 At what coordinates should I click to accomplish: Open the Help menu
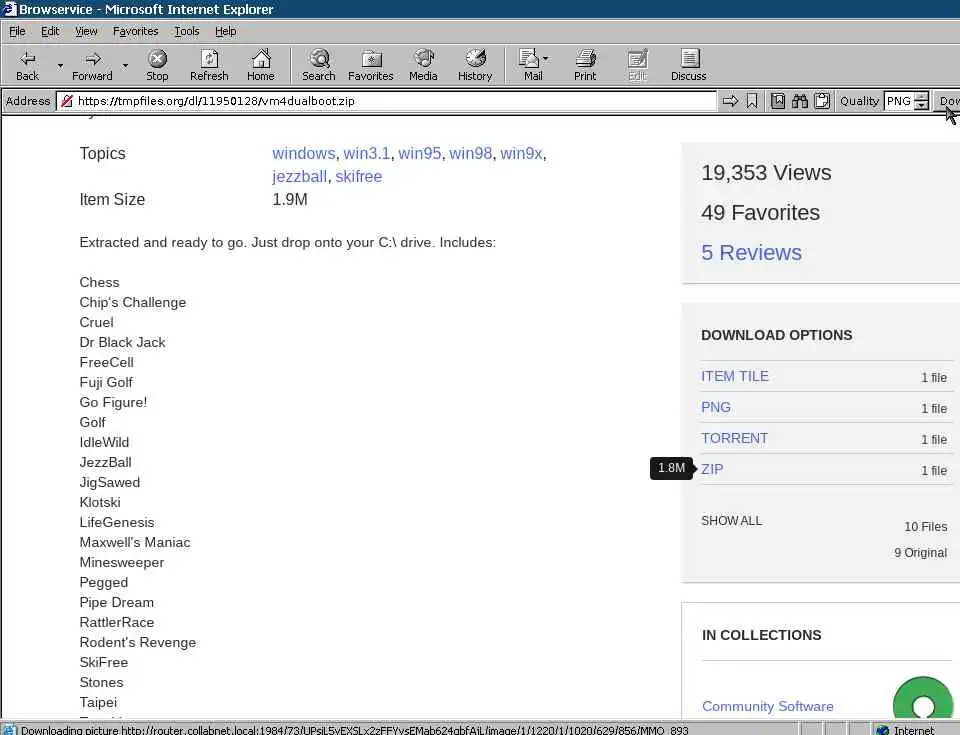(x=225, y=31)
